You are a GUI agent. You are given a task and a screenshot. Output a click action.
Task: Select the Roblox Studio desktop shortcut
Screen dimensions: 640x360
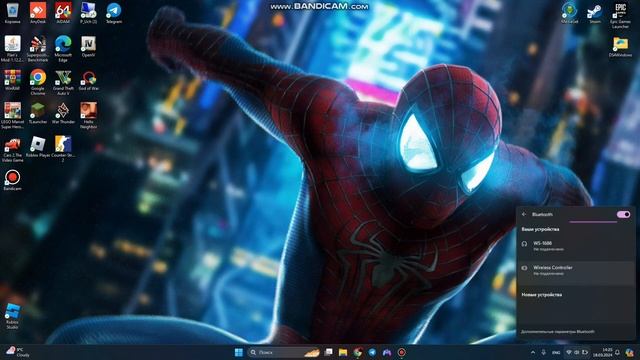coord(12,316)
